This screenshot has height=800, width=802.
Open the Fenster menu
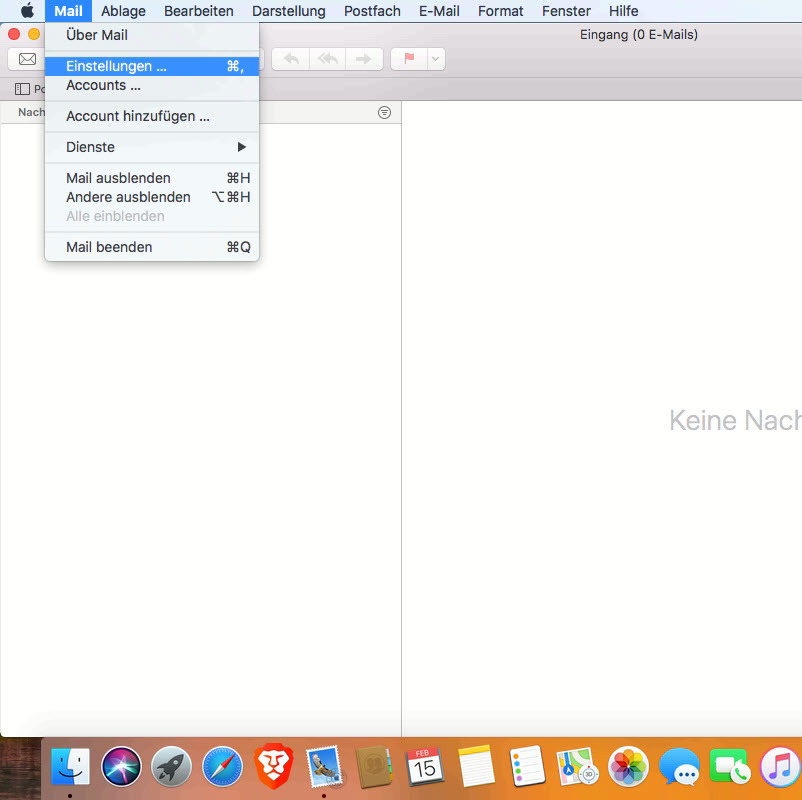pos(566,11)
